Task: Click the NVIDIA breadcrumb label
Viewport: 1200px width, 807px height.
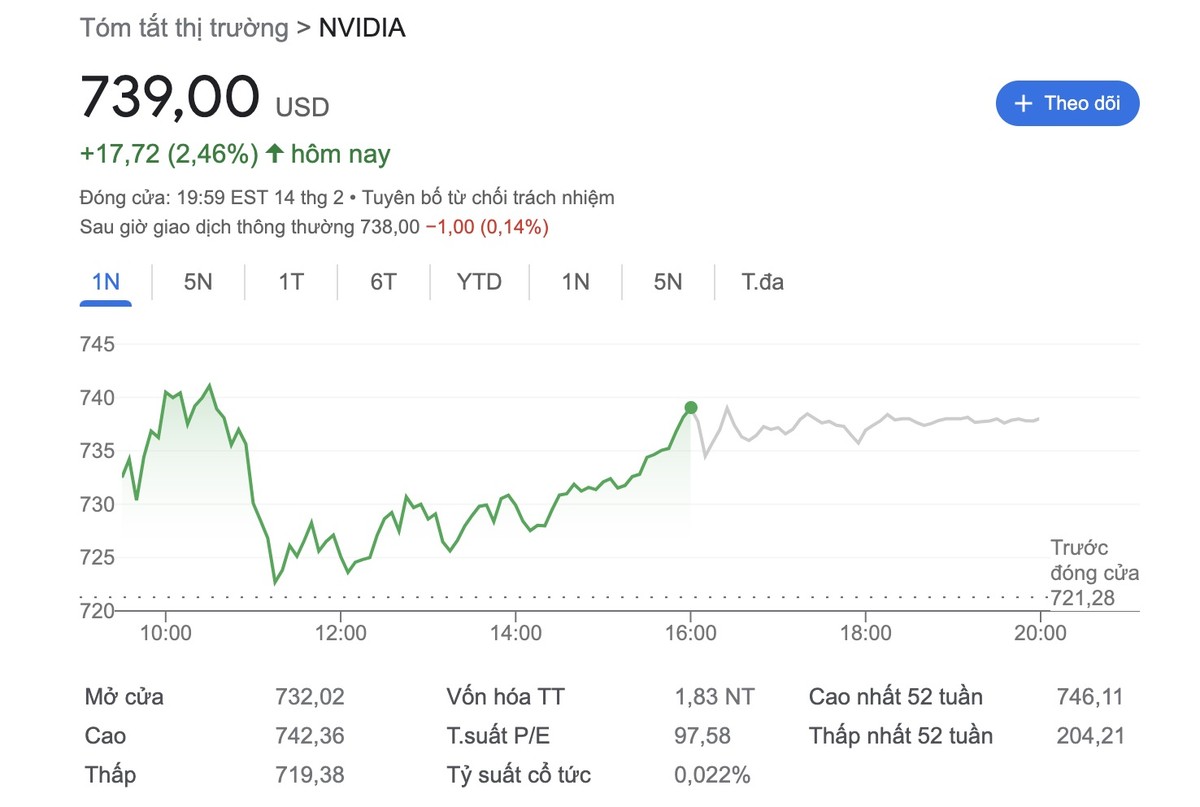Action: point(361,28)
